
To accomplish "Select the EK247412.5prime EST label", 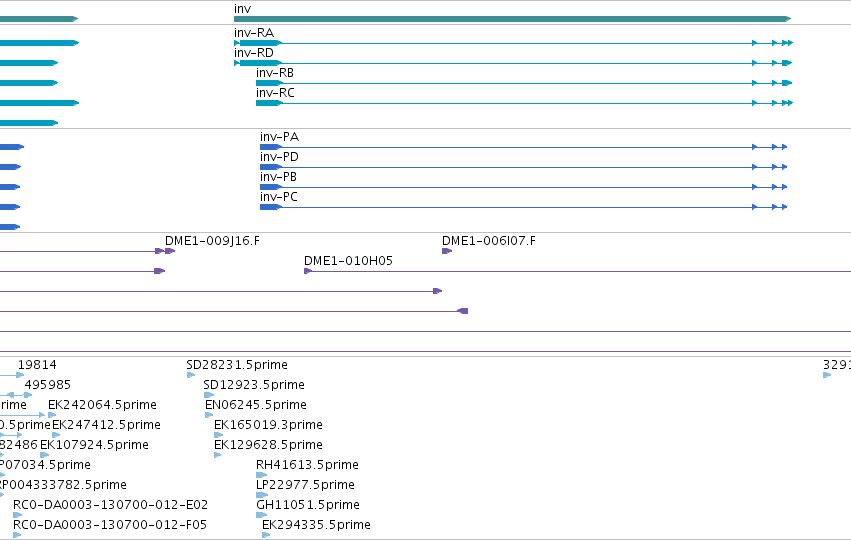I will tap(106, 425).
